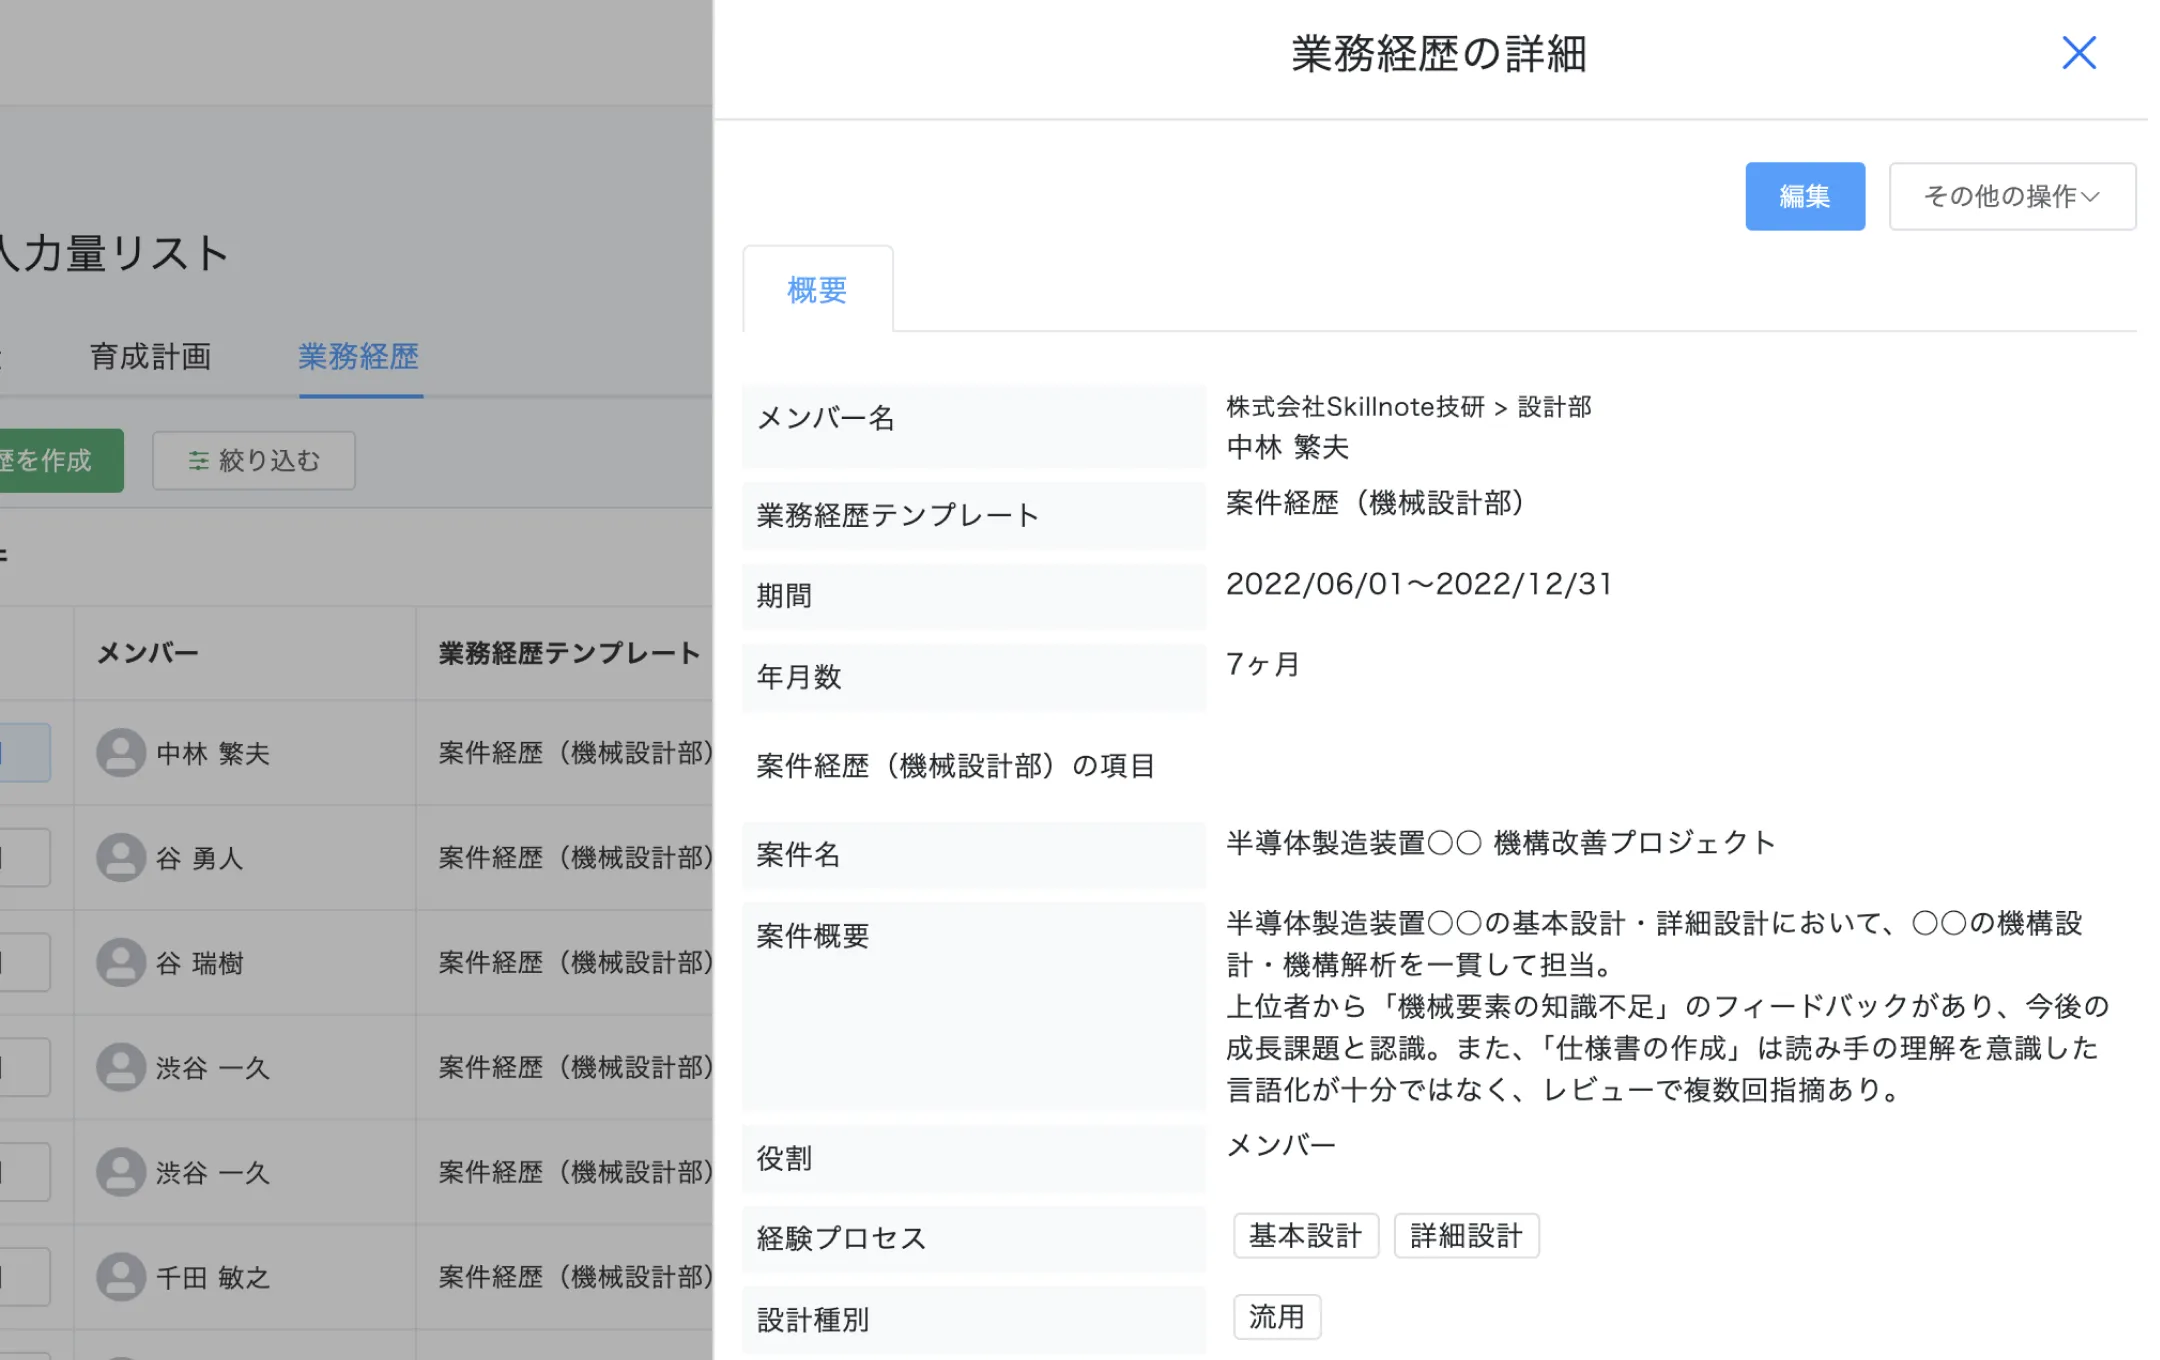The height and width of the screenshot is (1360, 2160).
Task: Click the blue 編集 button
Action: click(x=1804, y=196)
